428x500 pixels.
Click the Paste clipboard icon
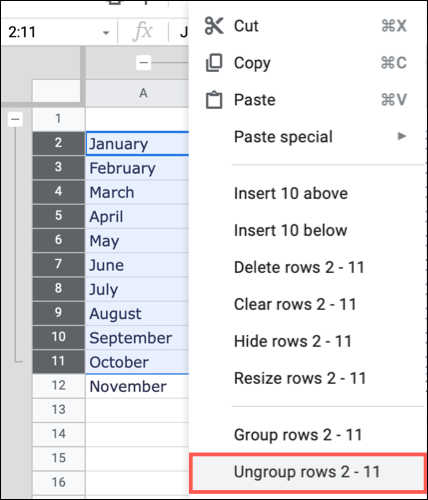click(x=214, y=100)
